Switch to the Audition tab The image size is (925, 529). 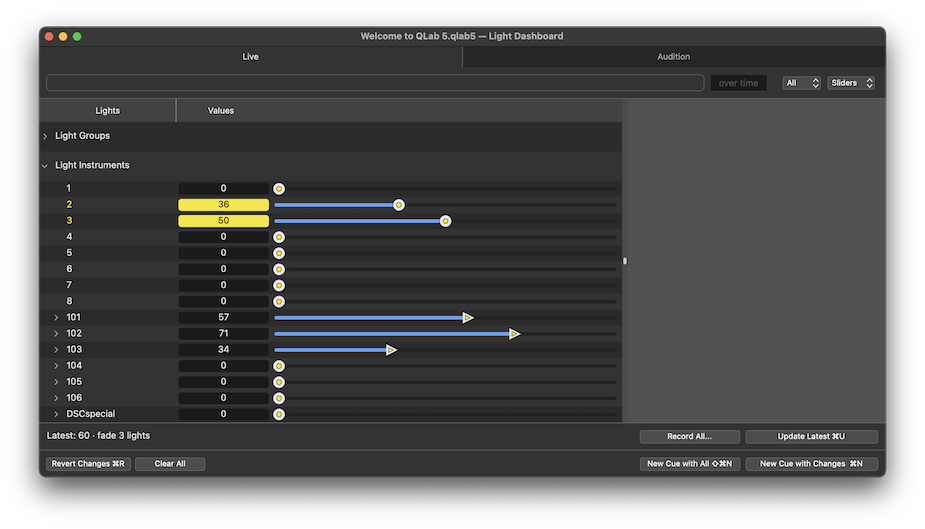click(673, 57)
